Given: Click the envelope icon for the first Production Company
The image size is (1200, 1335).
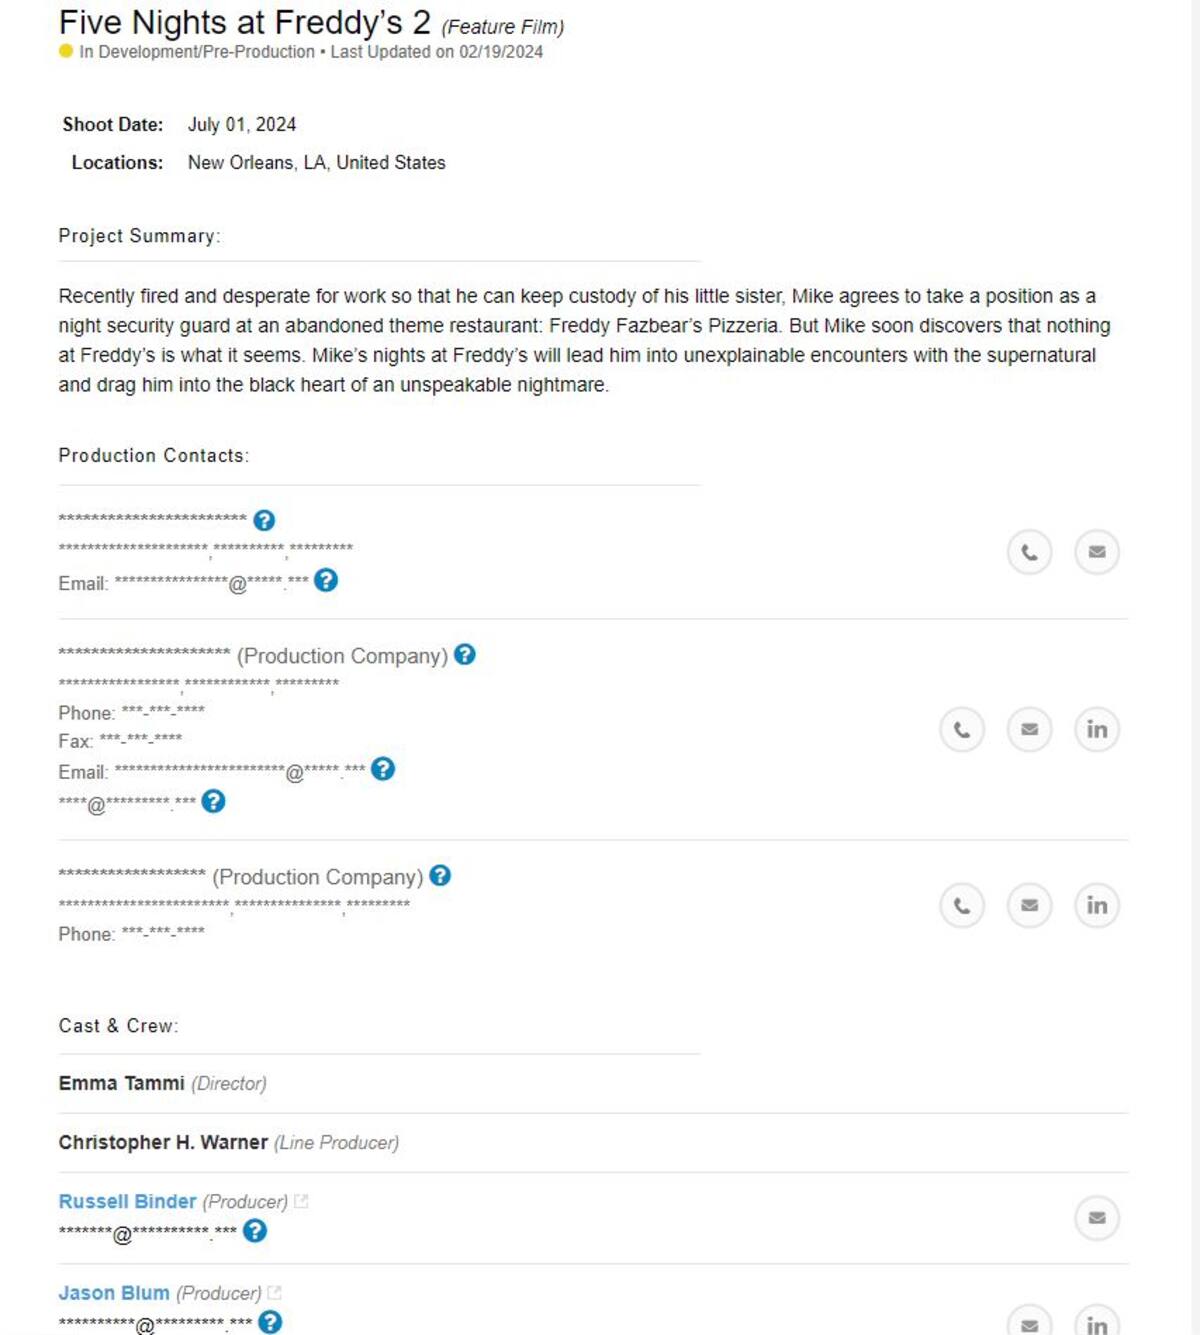Looking at the screenshot, I should 1029,730.
